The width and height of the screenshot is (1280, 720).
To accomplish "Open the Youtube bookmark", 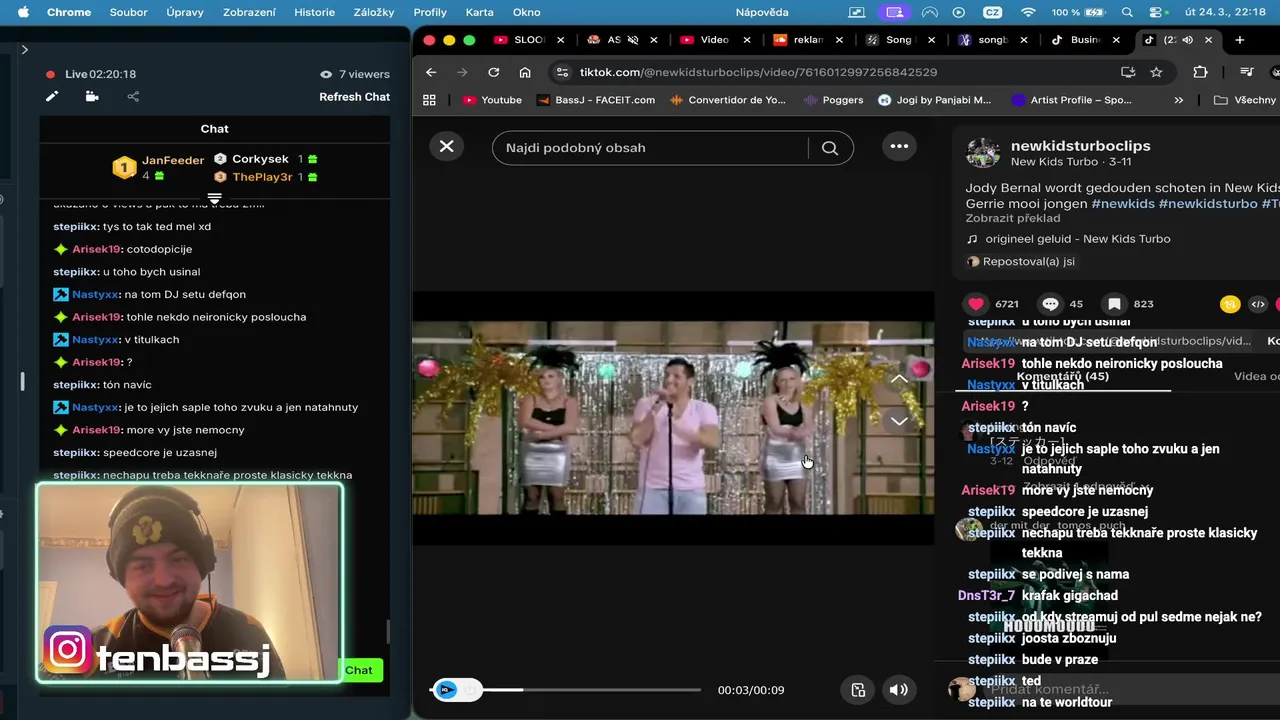I will [492, 100].
